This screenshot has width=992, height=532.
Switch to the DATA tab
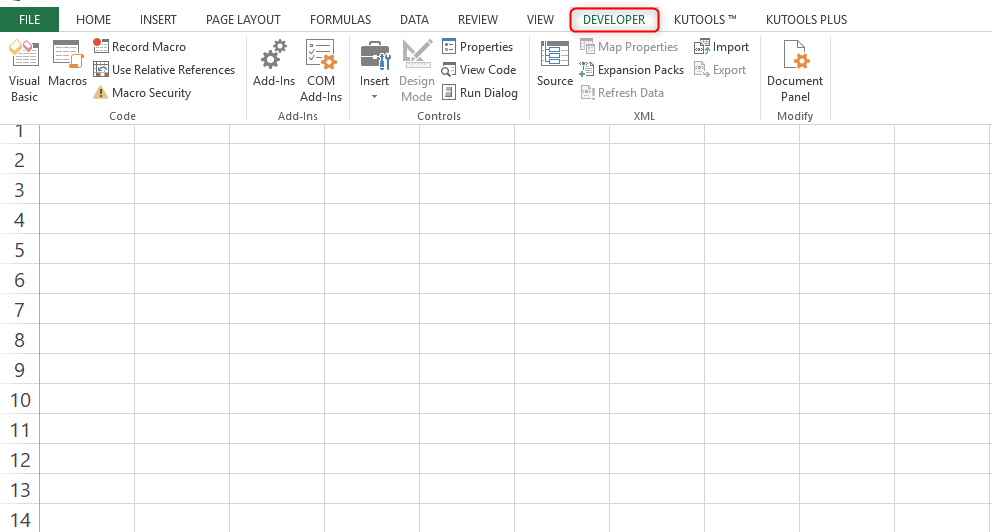coord(414,20)
